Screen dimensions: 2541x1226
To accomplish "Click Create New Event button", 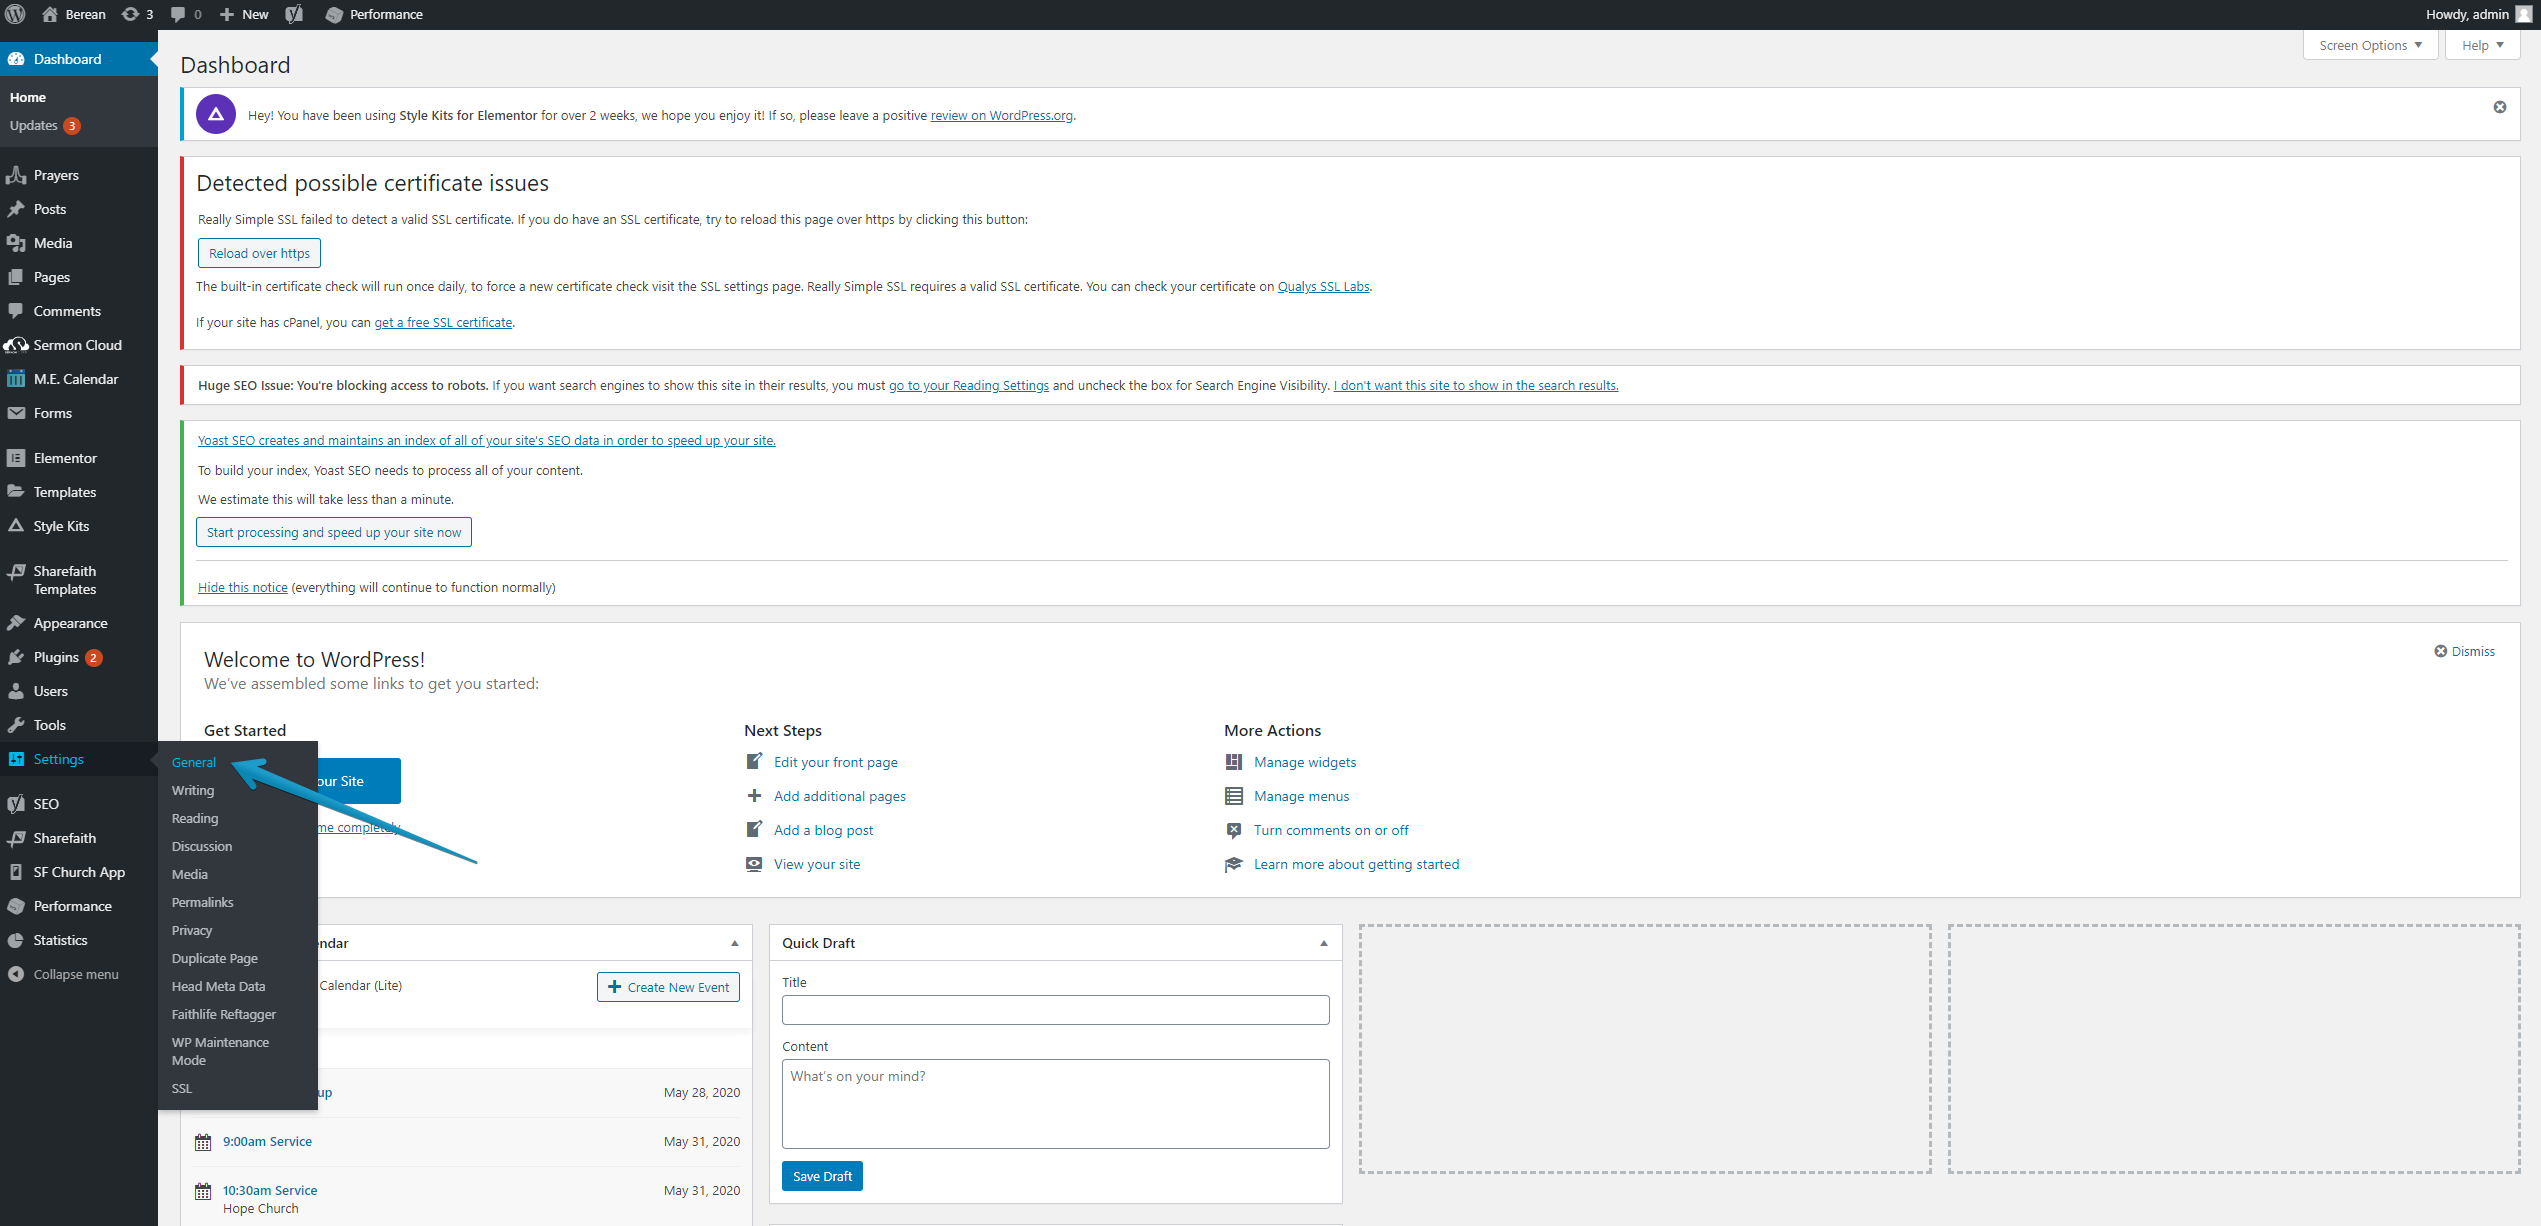I will pos(668,987).
